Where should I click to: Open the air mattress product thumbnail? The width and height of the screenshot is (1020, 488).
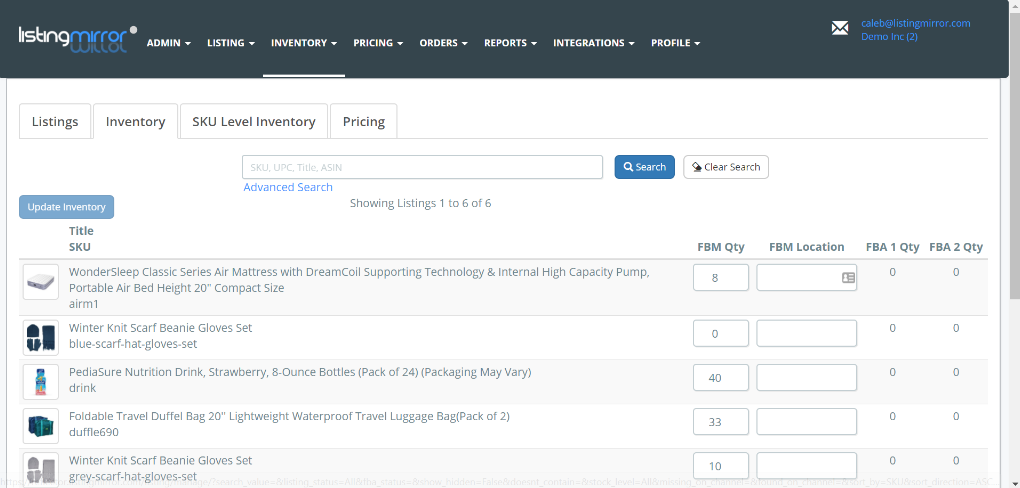click(x=41, y=282)
